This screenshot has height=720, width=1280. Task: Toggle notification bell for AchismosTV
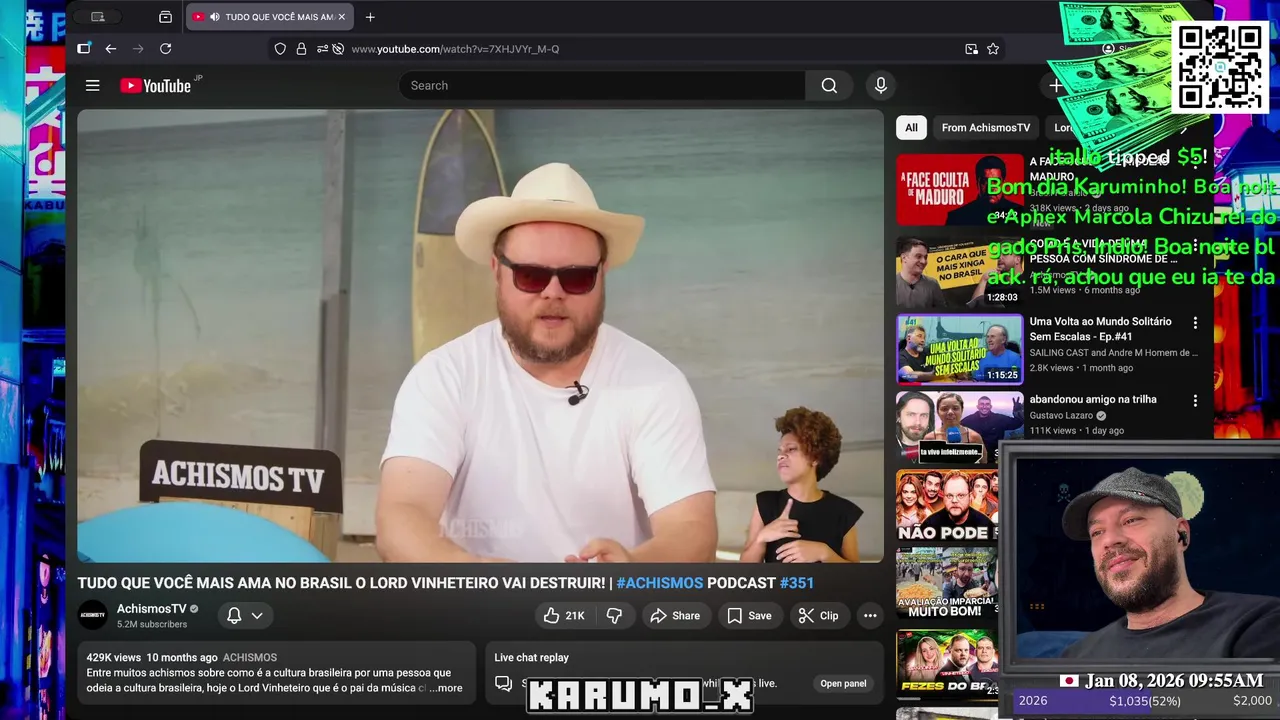234,616
